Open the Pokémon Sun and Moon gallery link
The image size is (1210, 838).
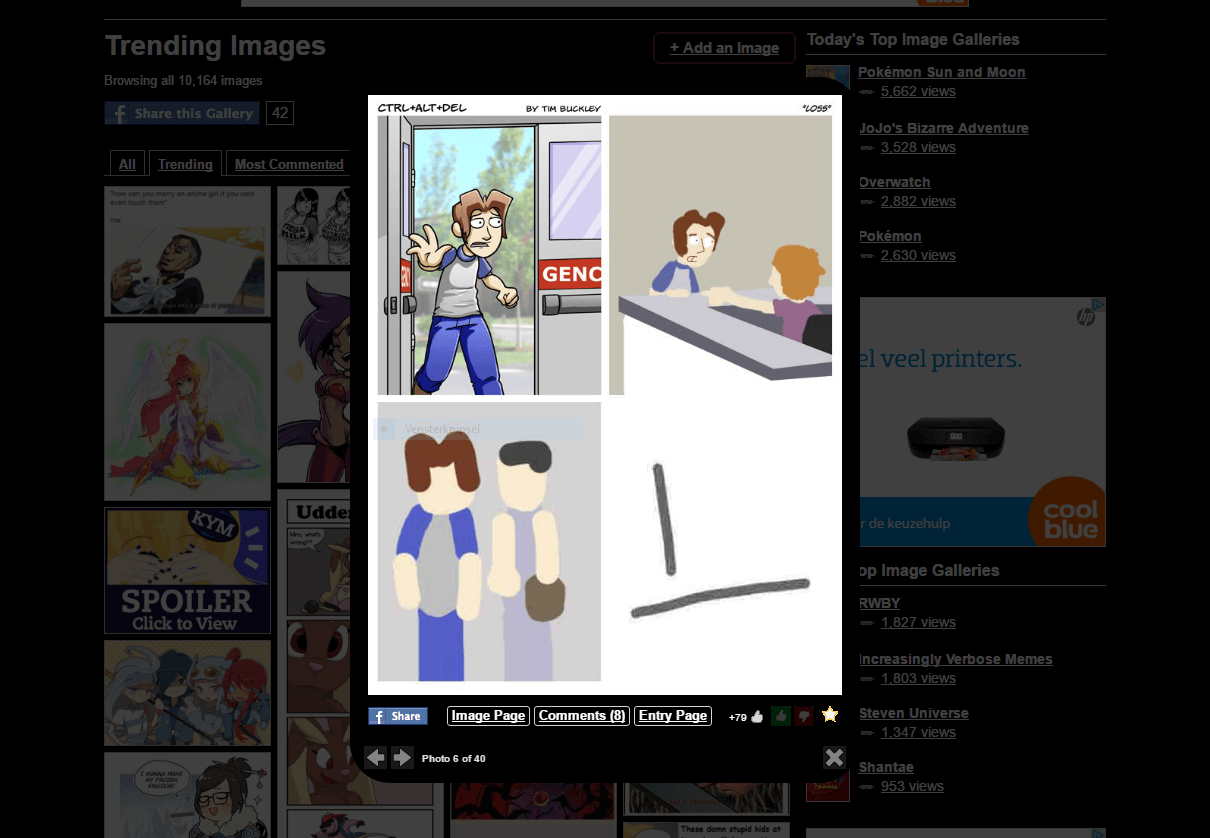coord(941,72)
